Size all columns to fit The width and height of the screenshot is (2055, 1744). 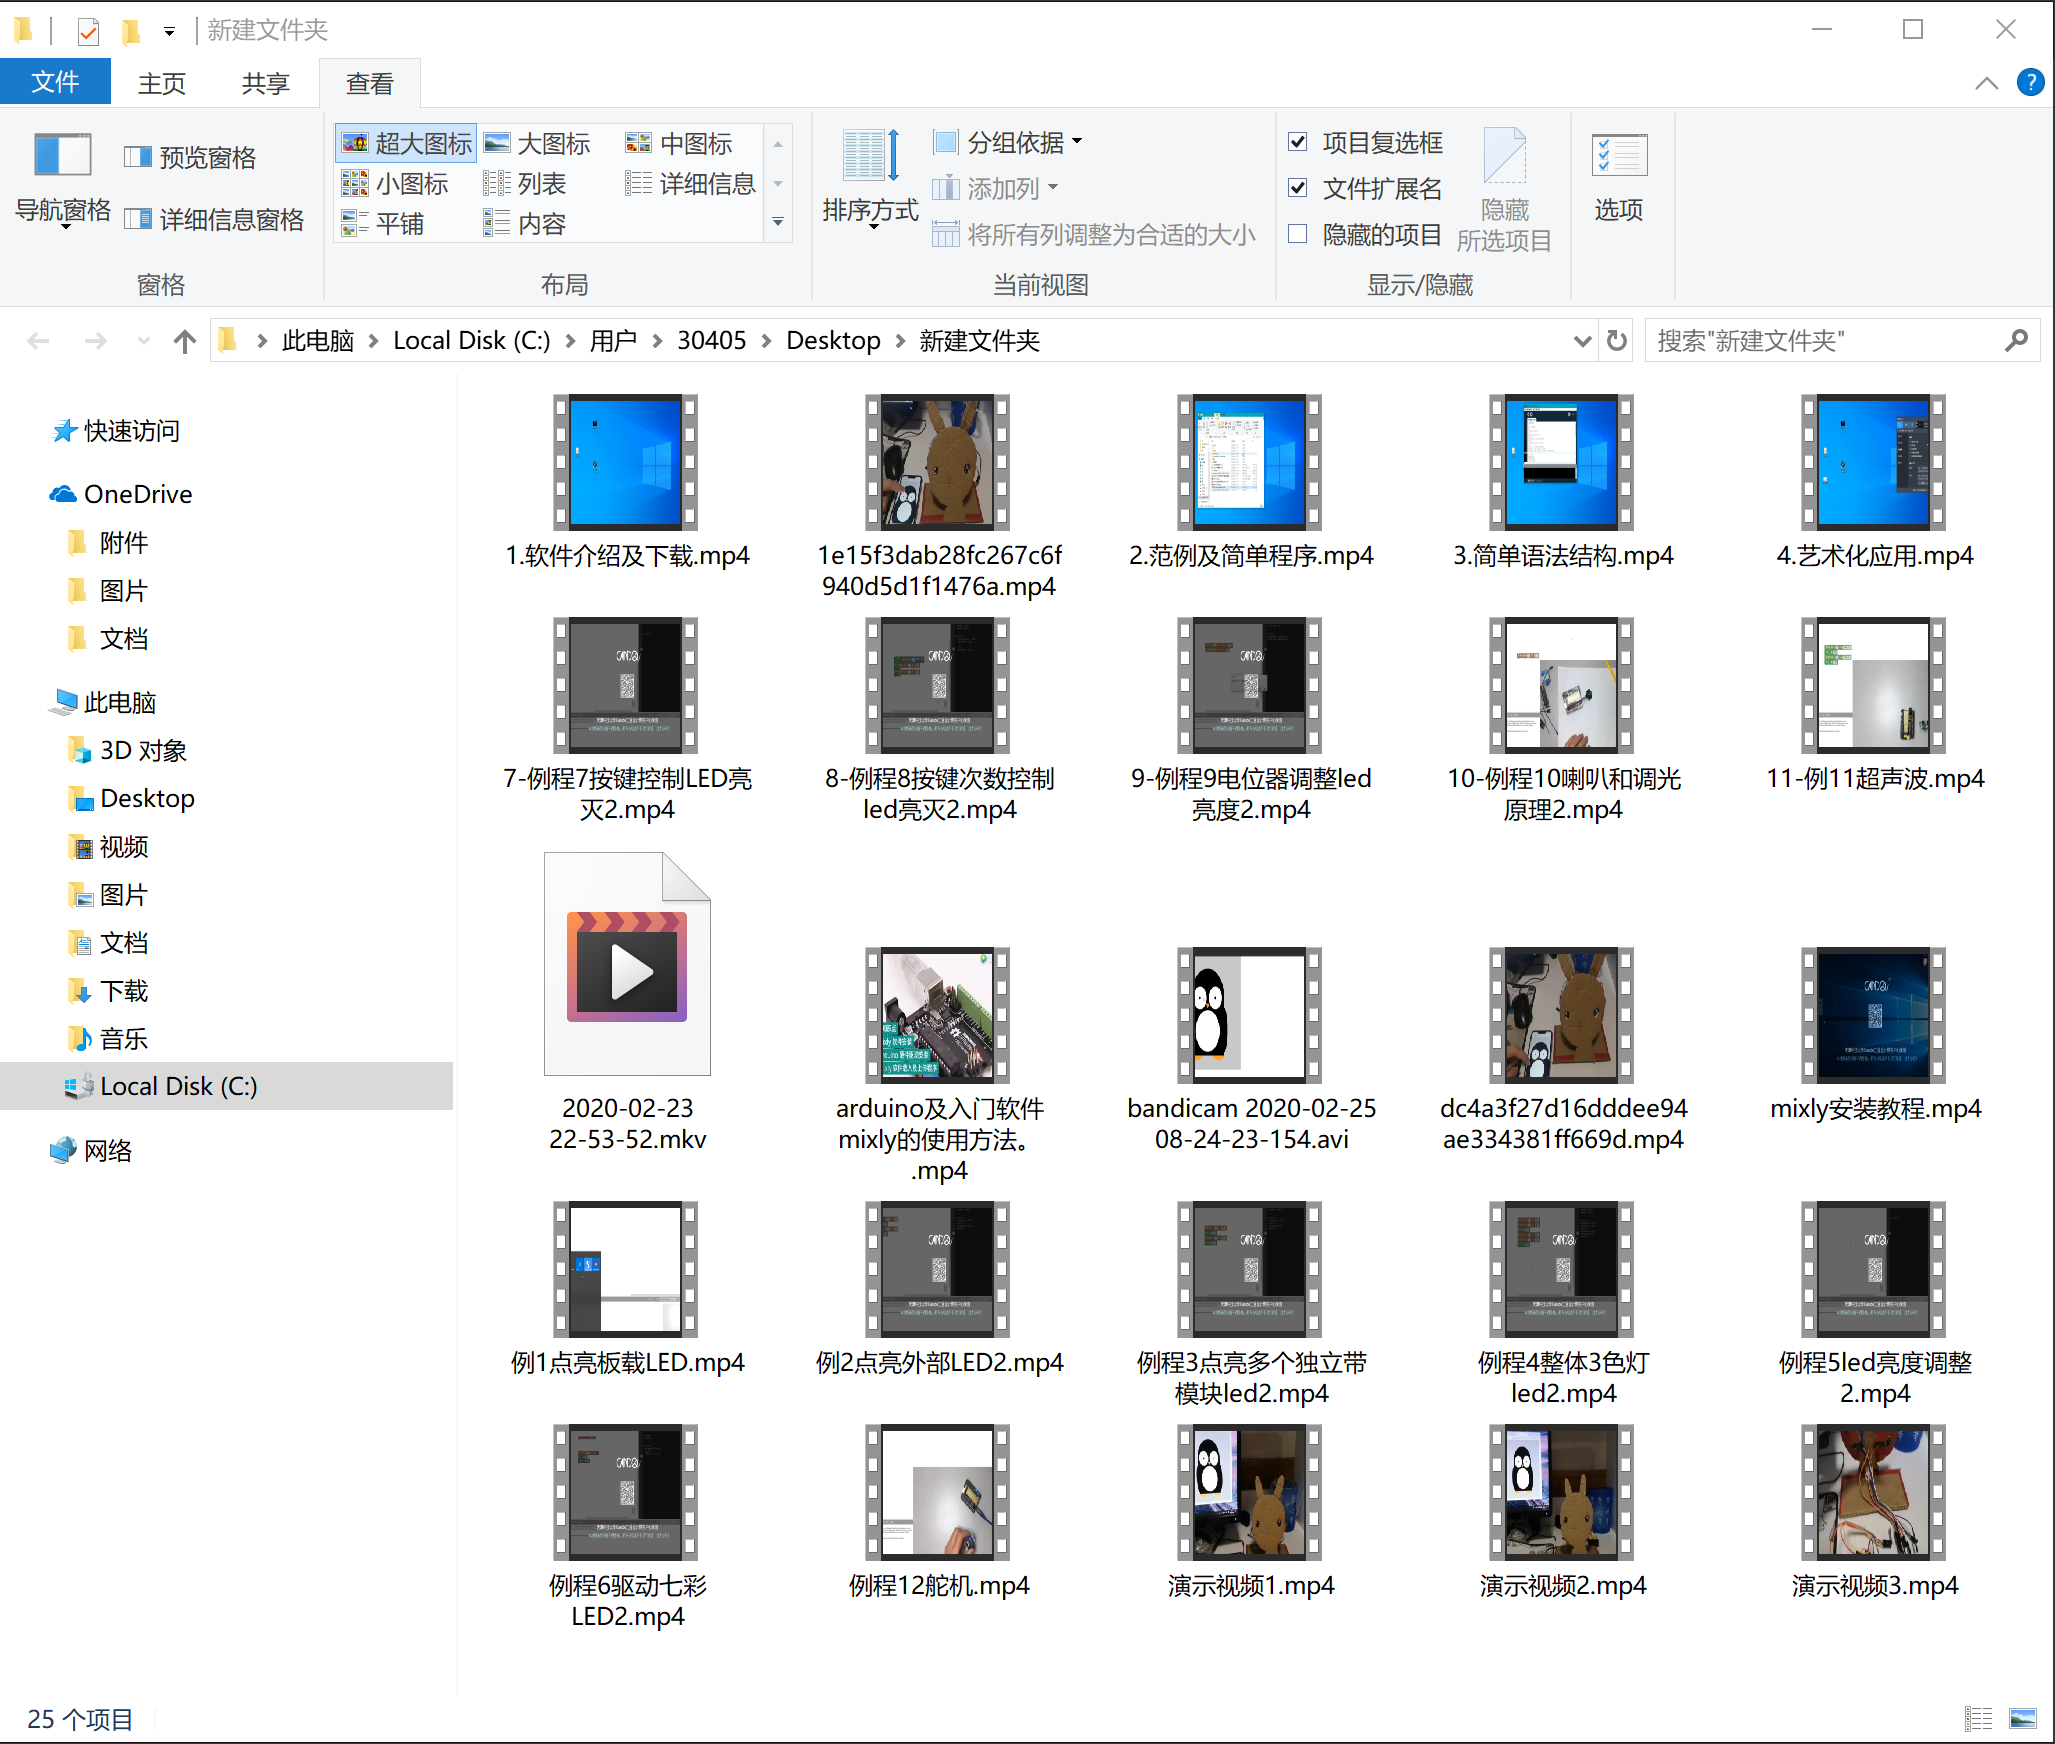[1094, 235]
